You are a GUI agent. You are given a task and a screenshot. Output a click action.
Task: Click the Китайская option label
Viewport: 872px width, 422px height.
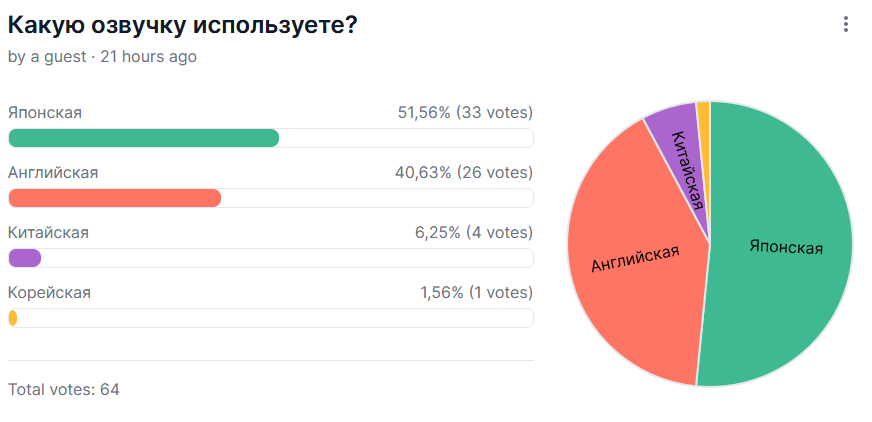coord(48,232)
